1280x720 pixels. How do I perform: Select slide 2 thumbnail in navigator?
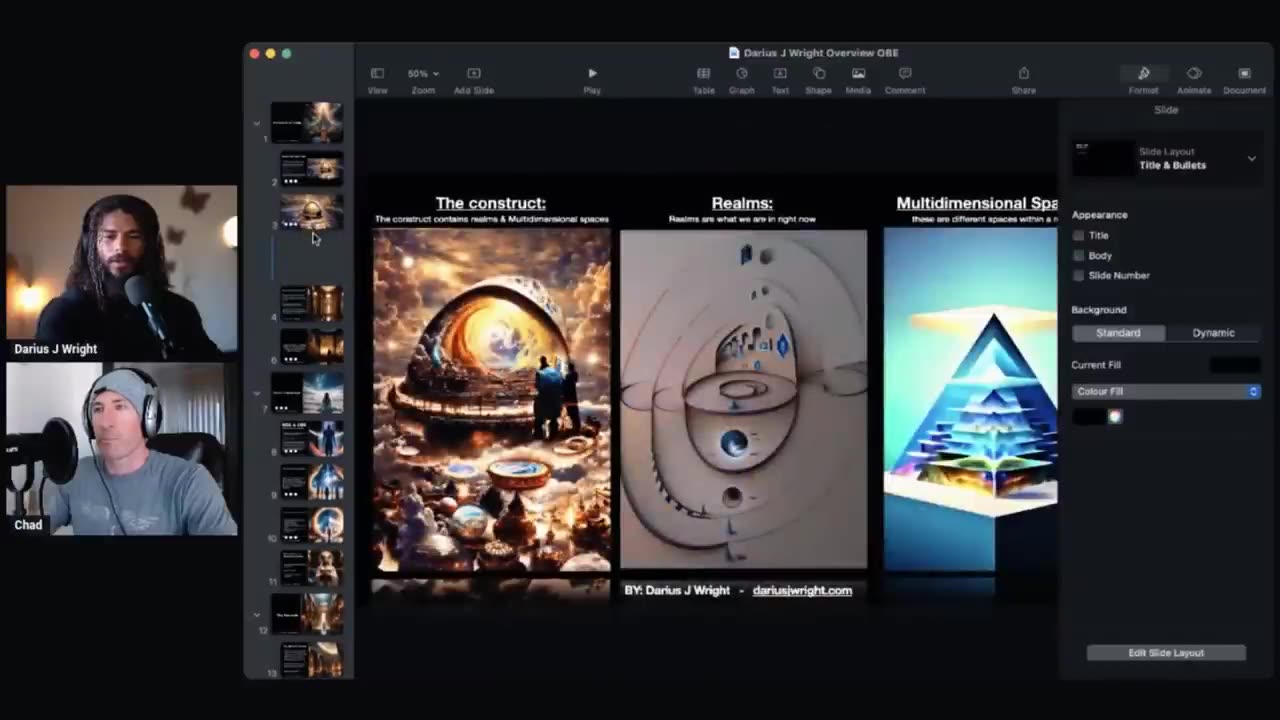312,169
